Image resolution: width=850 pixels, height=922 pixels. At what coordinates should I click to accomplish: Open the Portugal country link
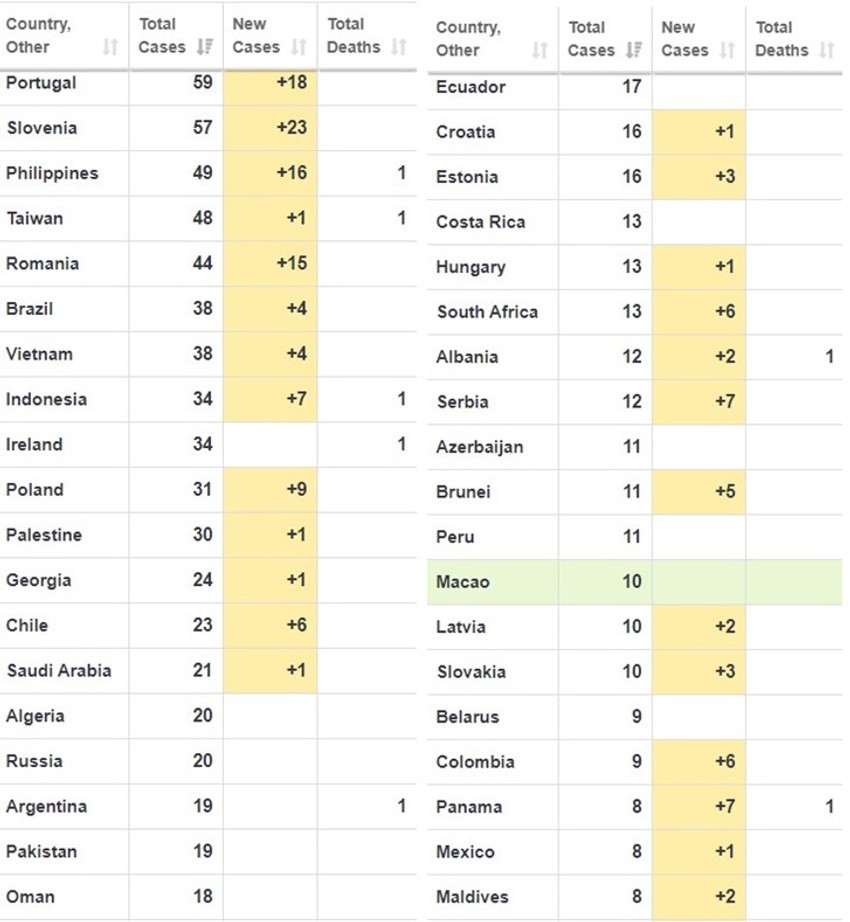pyautogui.click(x=41, y=83)
